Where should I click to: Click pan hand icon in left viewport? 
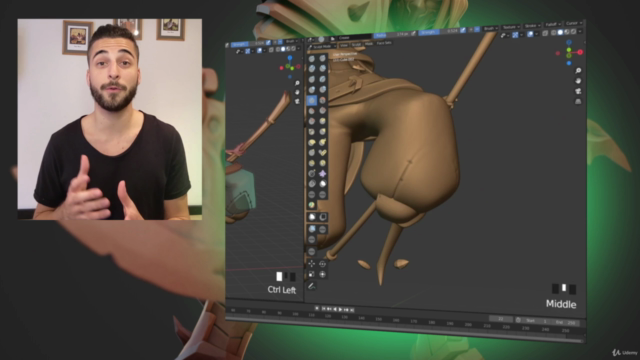(297, 92)
